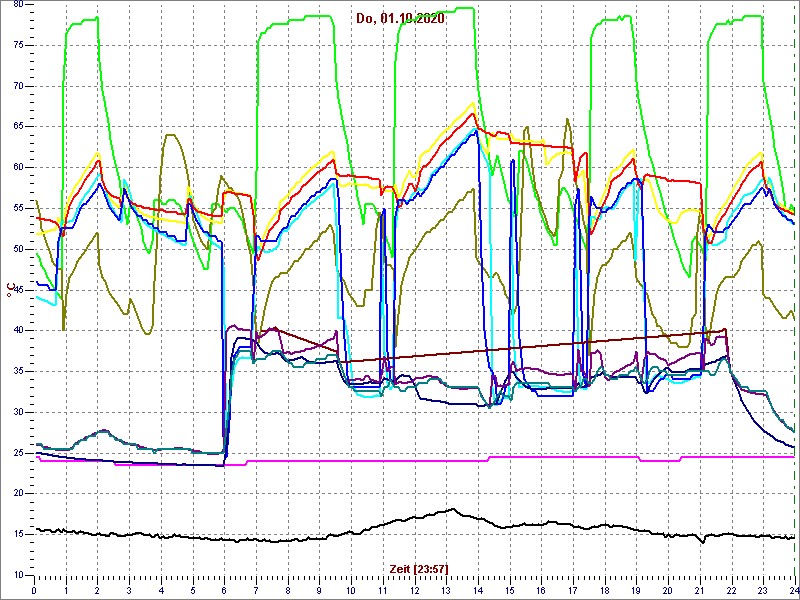Viewport: 800px width, 600px height.
Task: Click hour 24 on the time axis
Action: click(793, 590)
